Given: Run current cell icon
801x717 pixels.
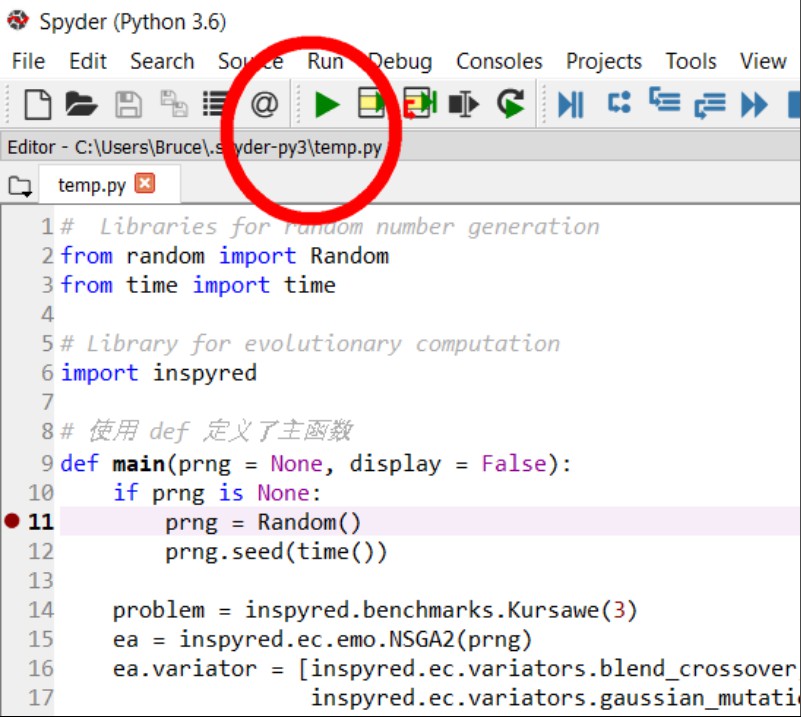Looking at the screenshot, I should [371, 103].
